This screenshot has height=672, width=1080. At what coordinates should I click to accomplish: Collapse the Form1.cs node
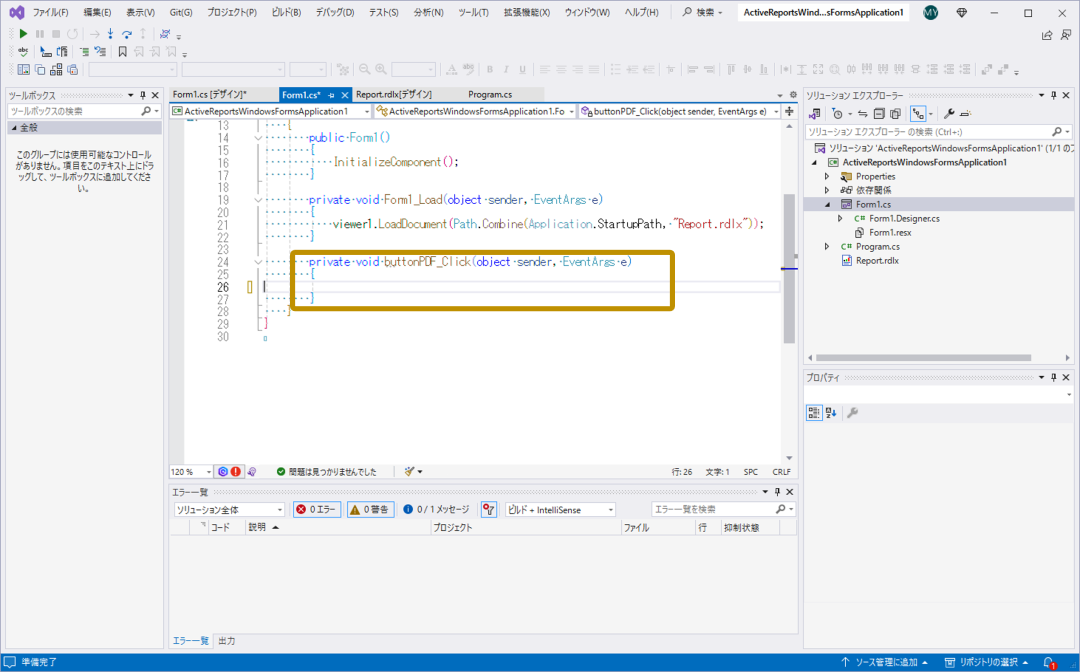click(827, 204)
